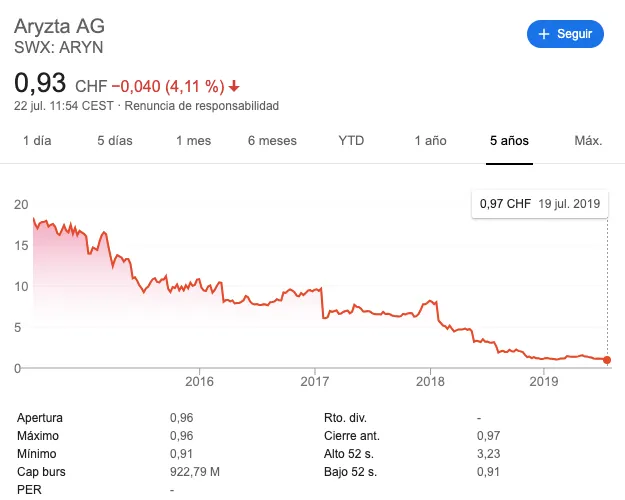Screen dimensions: 625x500
Task: Switch chart to YTD view
Action: pos(351,141)
